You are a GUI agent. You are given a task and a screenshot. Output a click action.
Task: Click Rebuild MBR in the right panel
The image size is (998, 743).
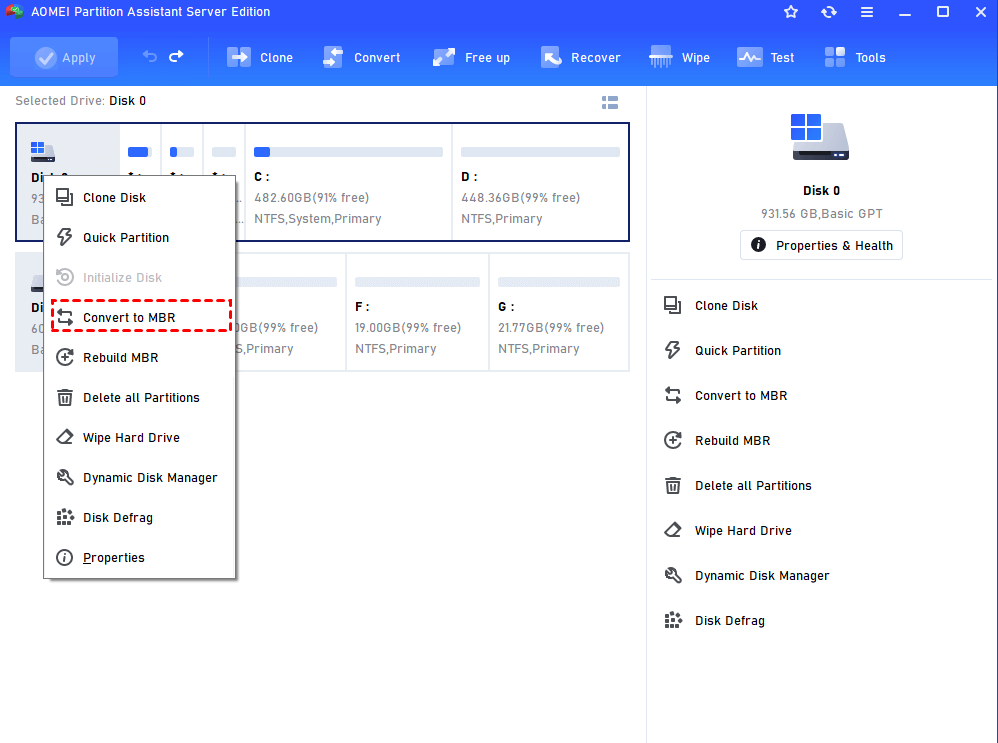[x=717, y=441]
